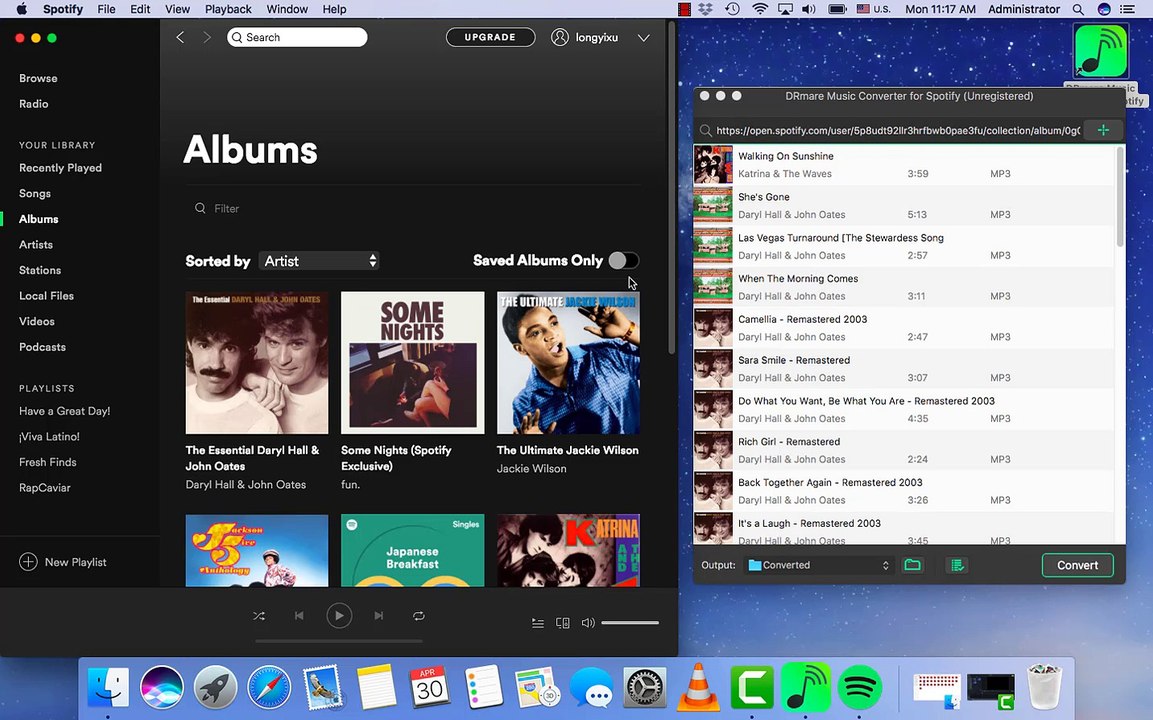Toggle shuffle in Spotify player
This screenshot has width=1153, height=720.
pyautogui.click(x=259, y=616)
